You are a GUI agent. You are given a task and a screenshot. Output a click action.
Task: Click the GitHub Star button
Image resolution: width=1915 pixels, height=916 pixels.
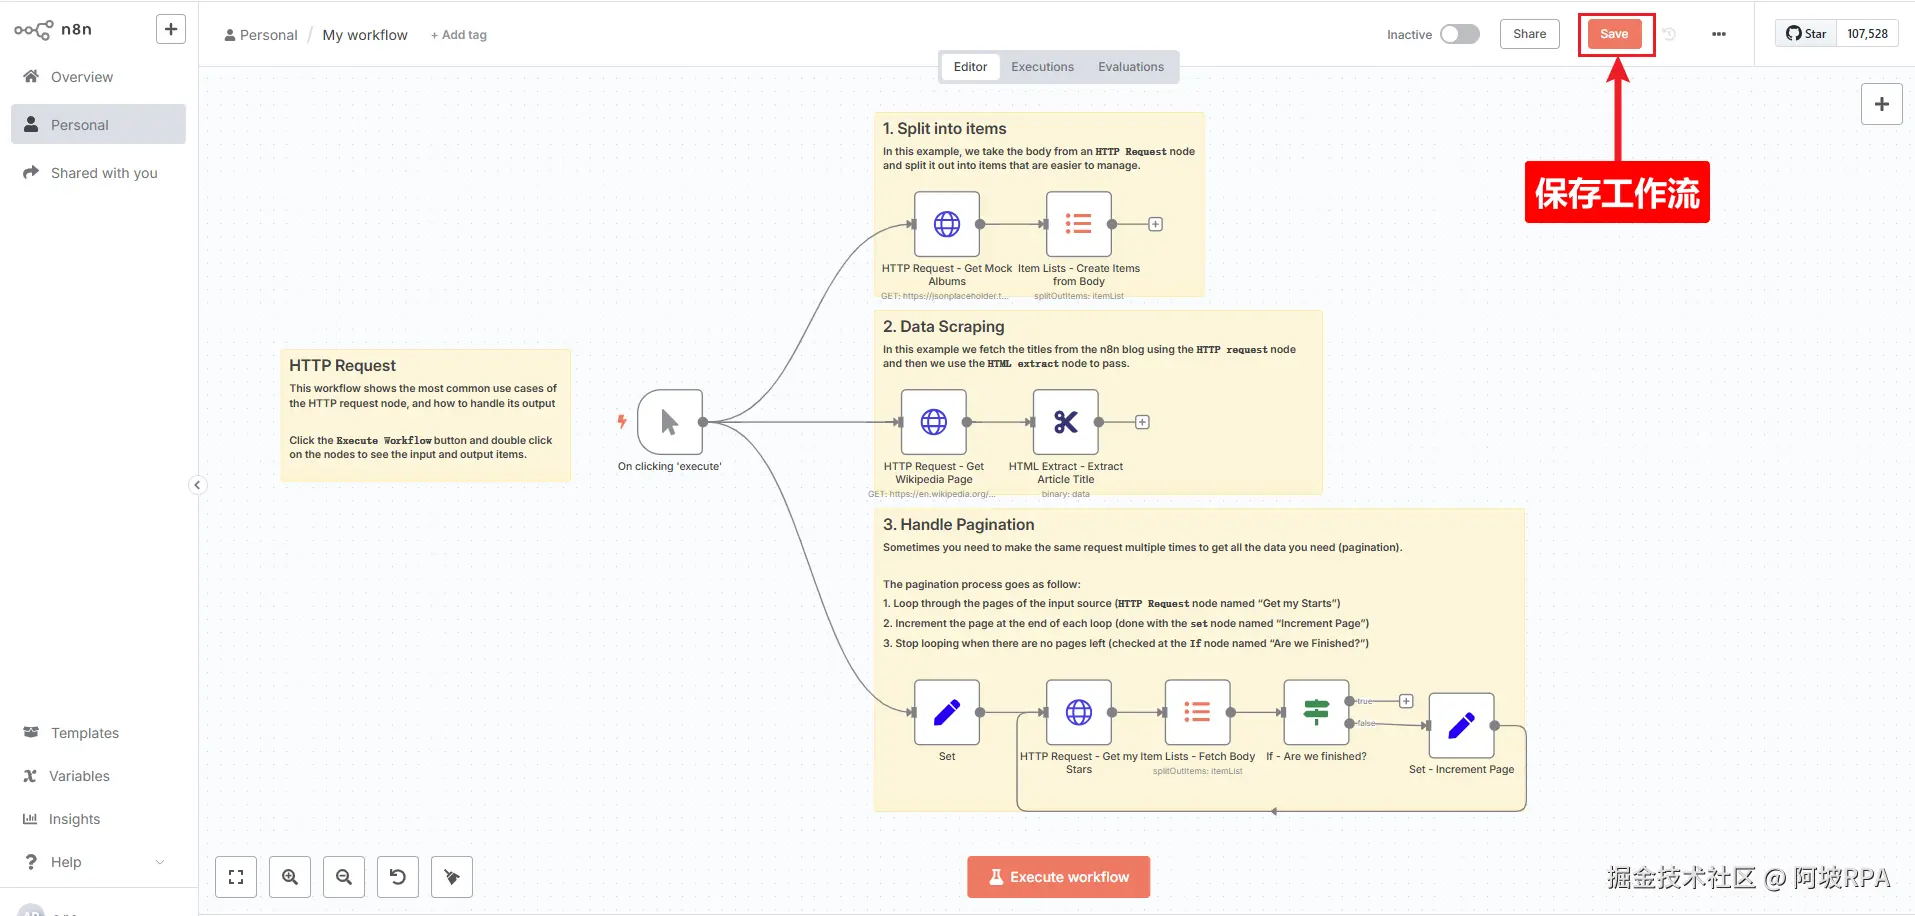tap(1806, 34)
